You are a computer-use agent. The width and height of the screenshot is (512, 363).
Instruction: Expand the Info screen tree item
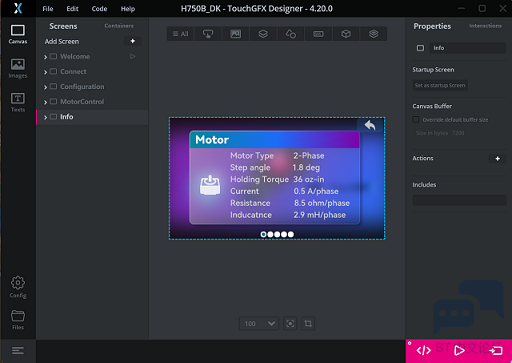pyautogui.click(x=45, y=117)
